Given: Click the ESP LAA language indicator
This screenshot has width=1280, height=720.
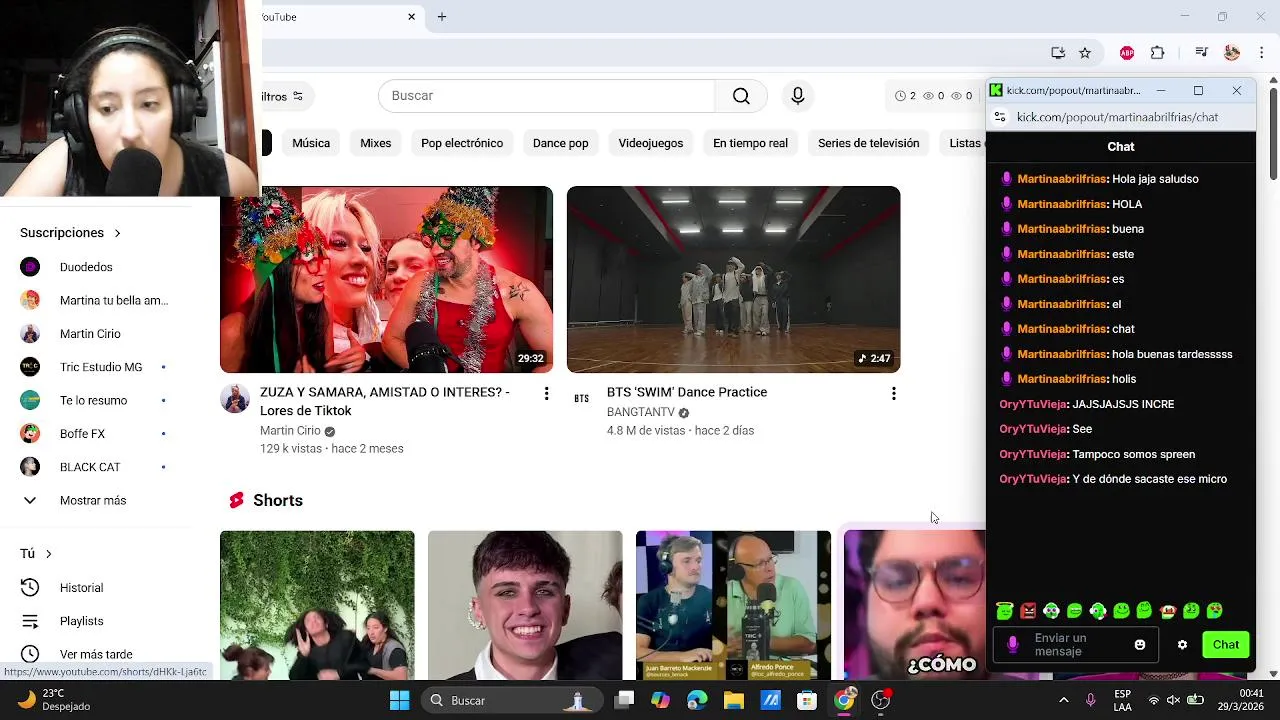Looking at the screenshot, I should 1122,700.
